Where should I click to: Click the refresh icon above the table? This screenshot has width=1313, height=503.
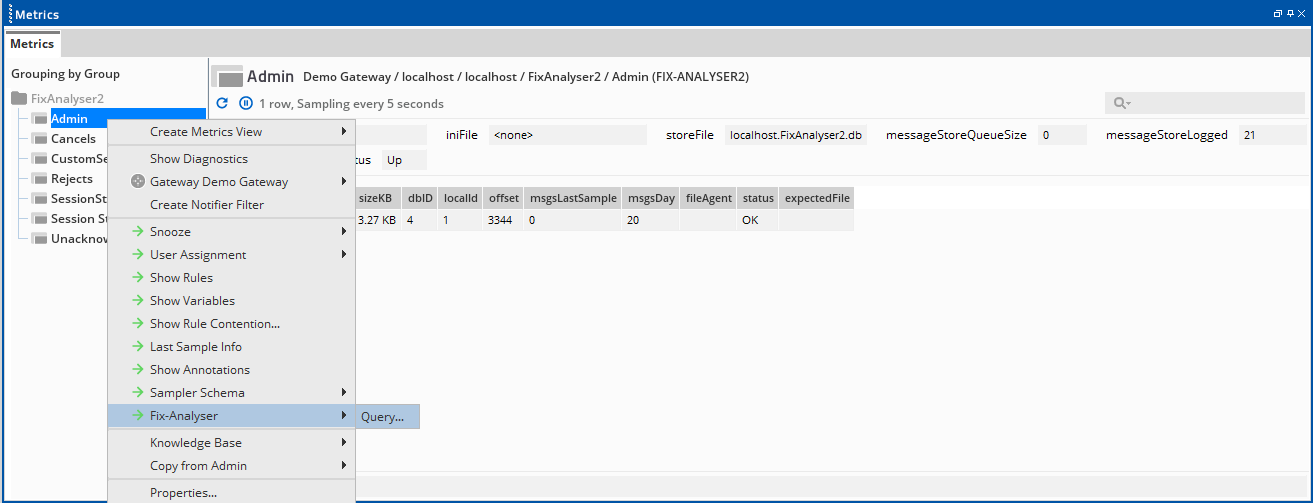point(222,103)
